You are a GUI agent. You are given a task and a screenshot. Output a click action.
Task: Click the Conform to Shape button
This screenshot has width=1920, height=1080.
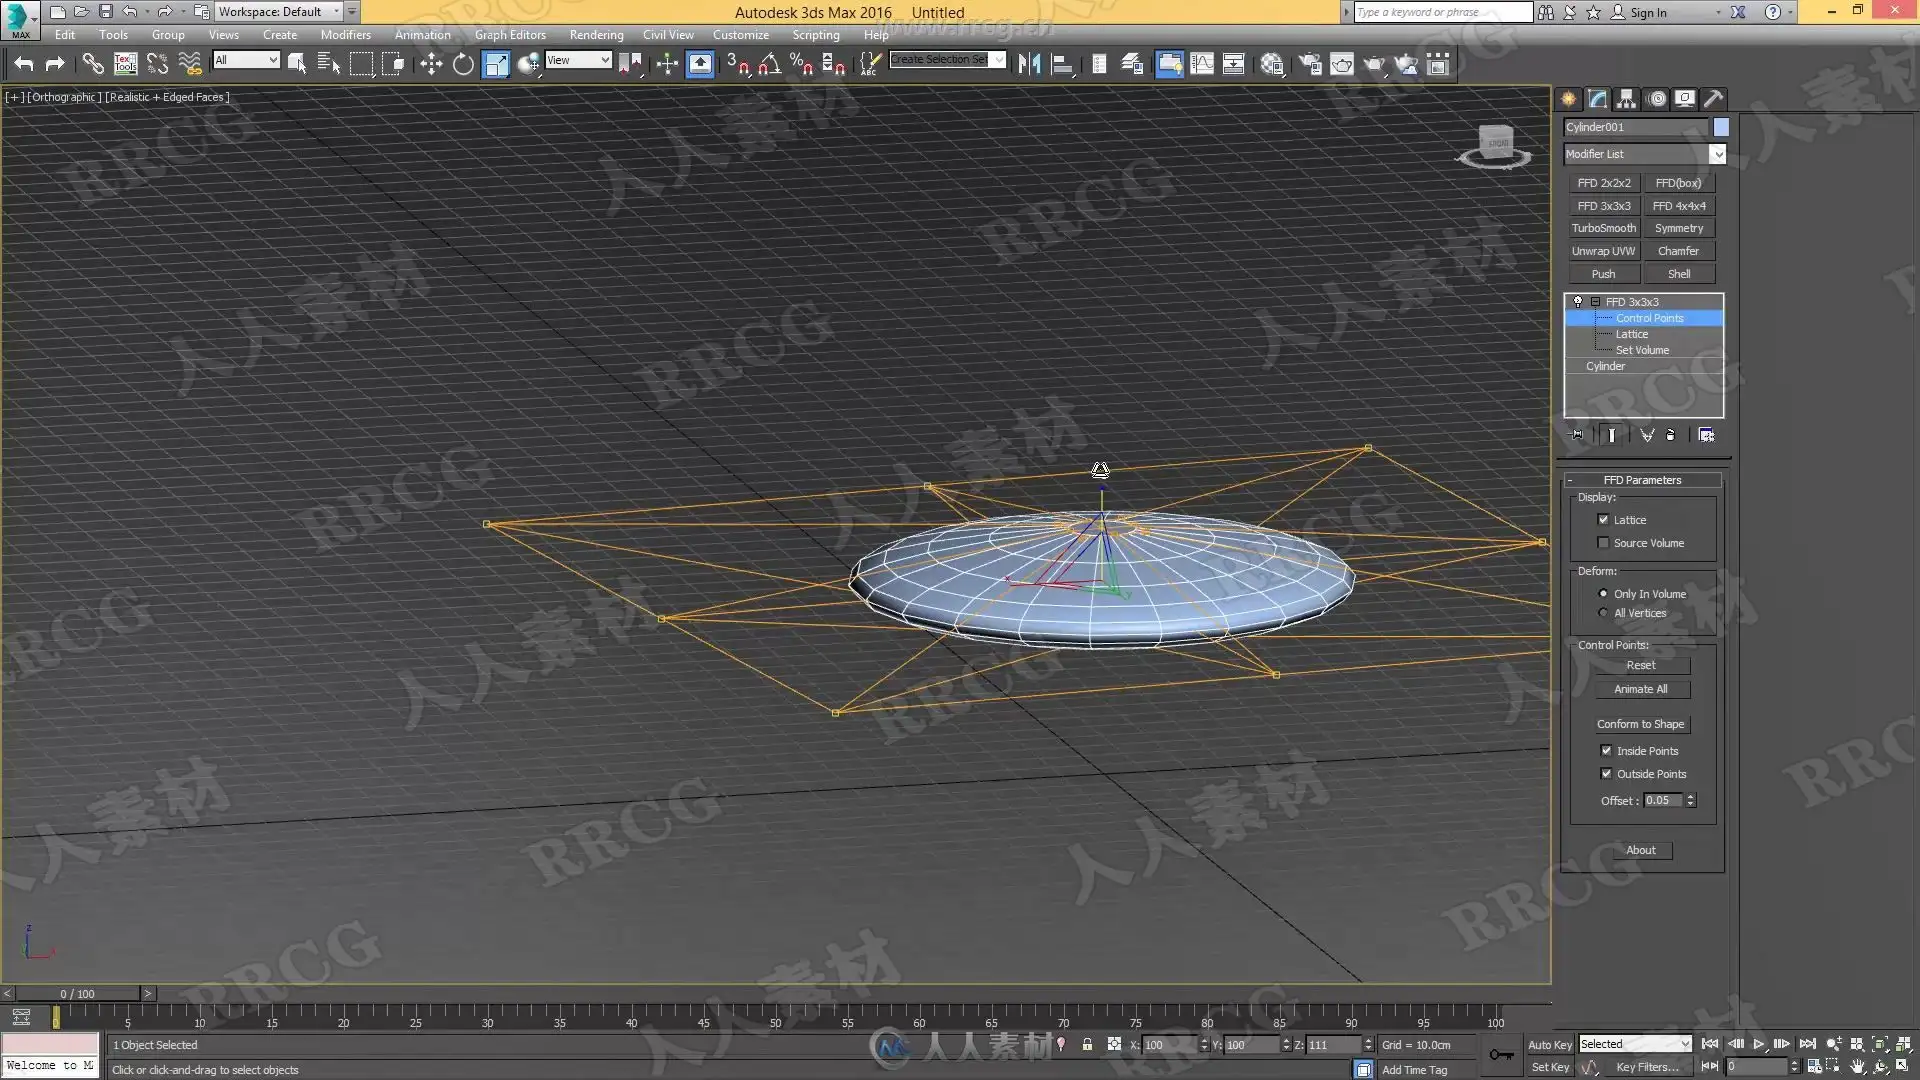tap(1640, 724)
